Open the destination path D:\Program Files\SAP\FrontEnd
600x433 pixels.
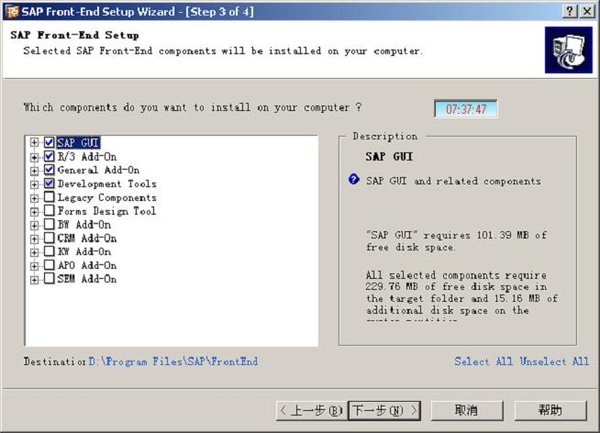pyautogui.click(x=173, y=362)
